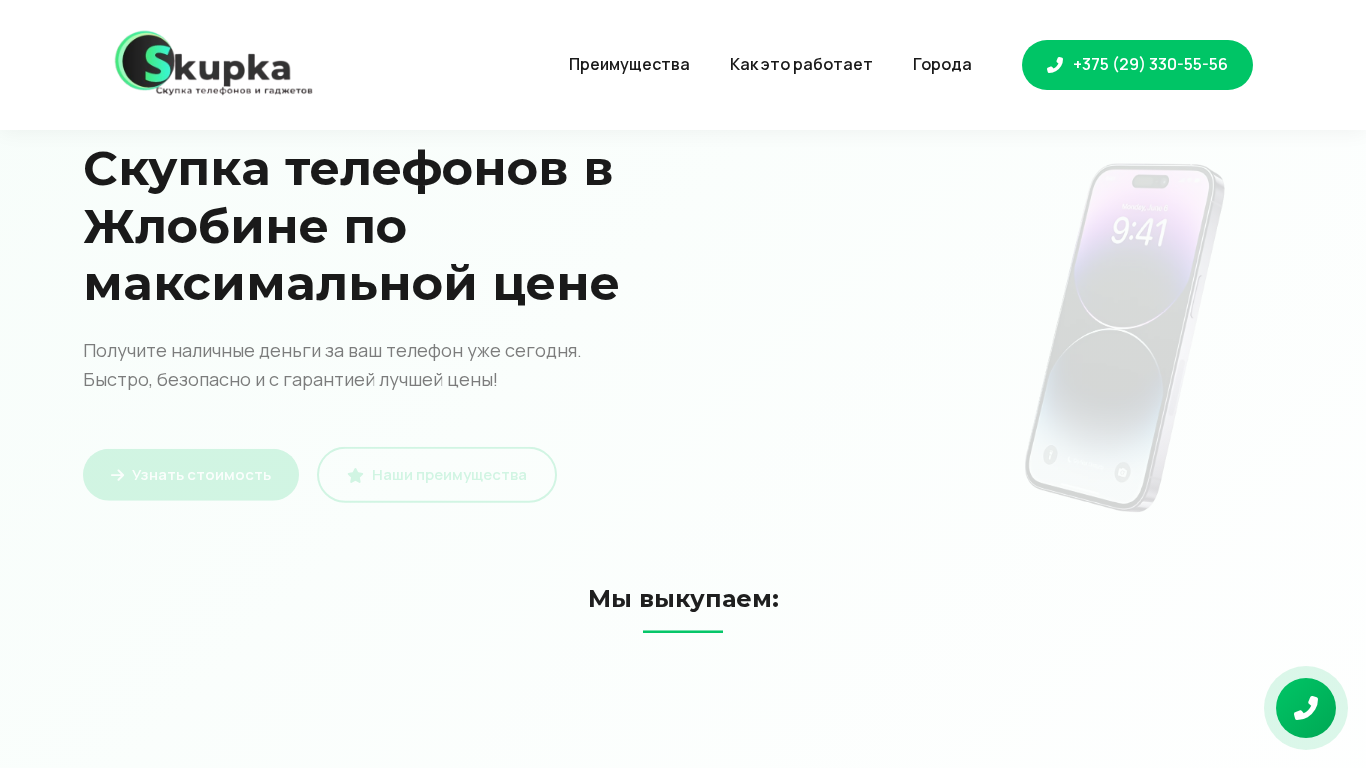Image resolution: width=1366 pixels, height=768 pixels.
Task: Click the Получите наличные деньги paragraph
Action: click(332, 365)
